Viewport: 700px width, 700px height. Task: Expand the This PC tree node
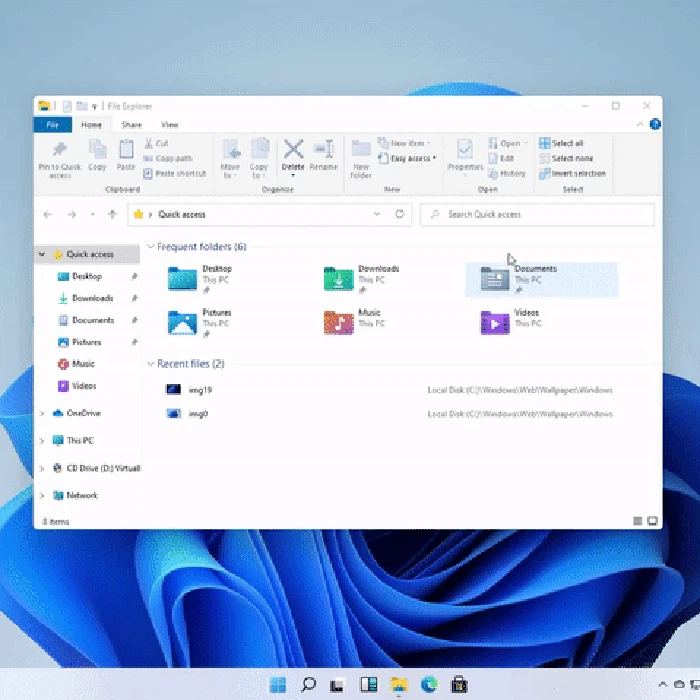(x=41, y=441)
